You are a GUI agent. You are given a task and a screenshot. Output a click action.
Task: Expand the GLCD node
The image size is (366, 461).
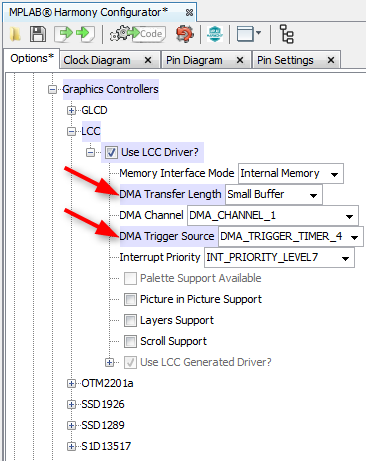[x=71, y=111]
